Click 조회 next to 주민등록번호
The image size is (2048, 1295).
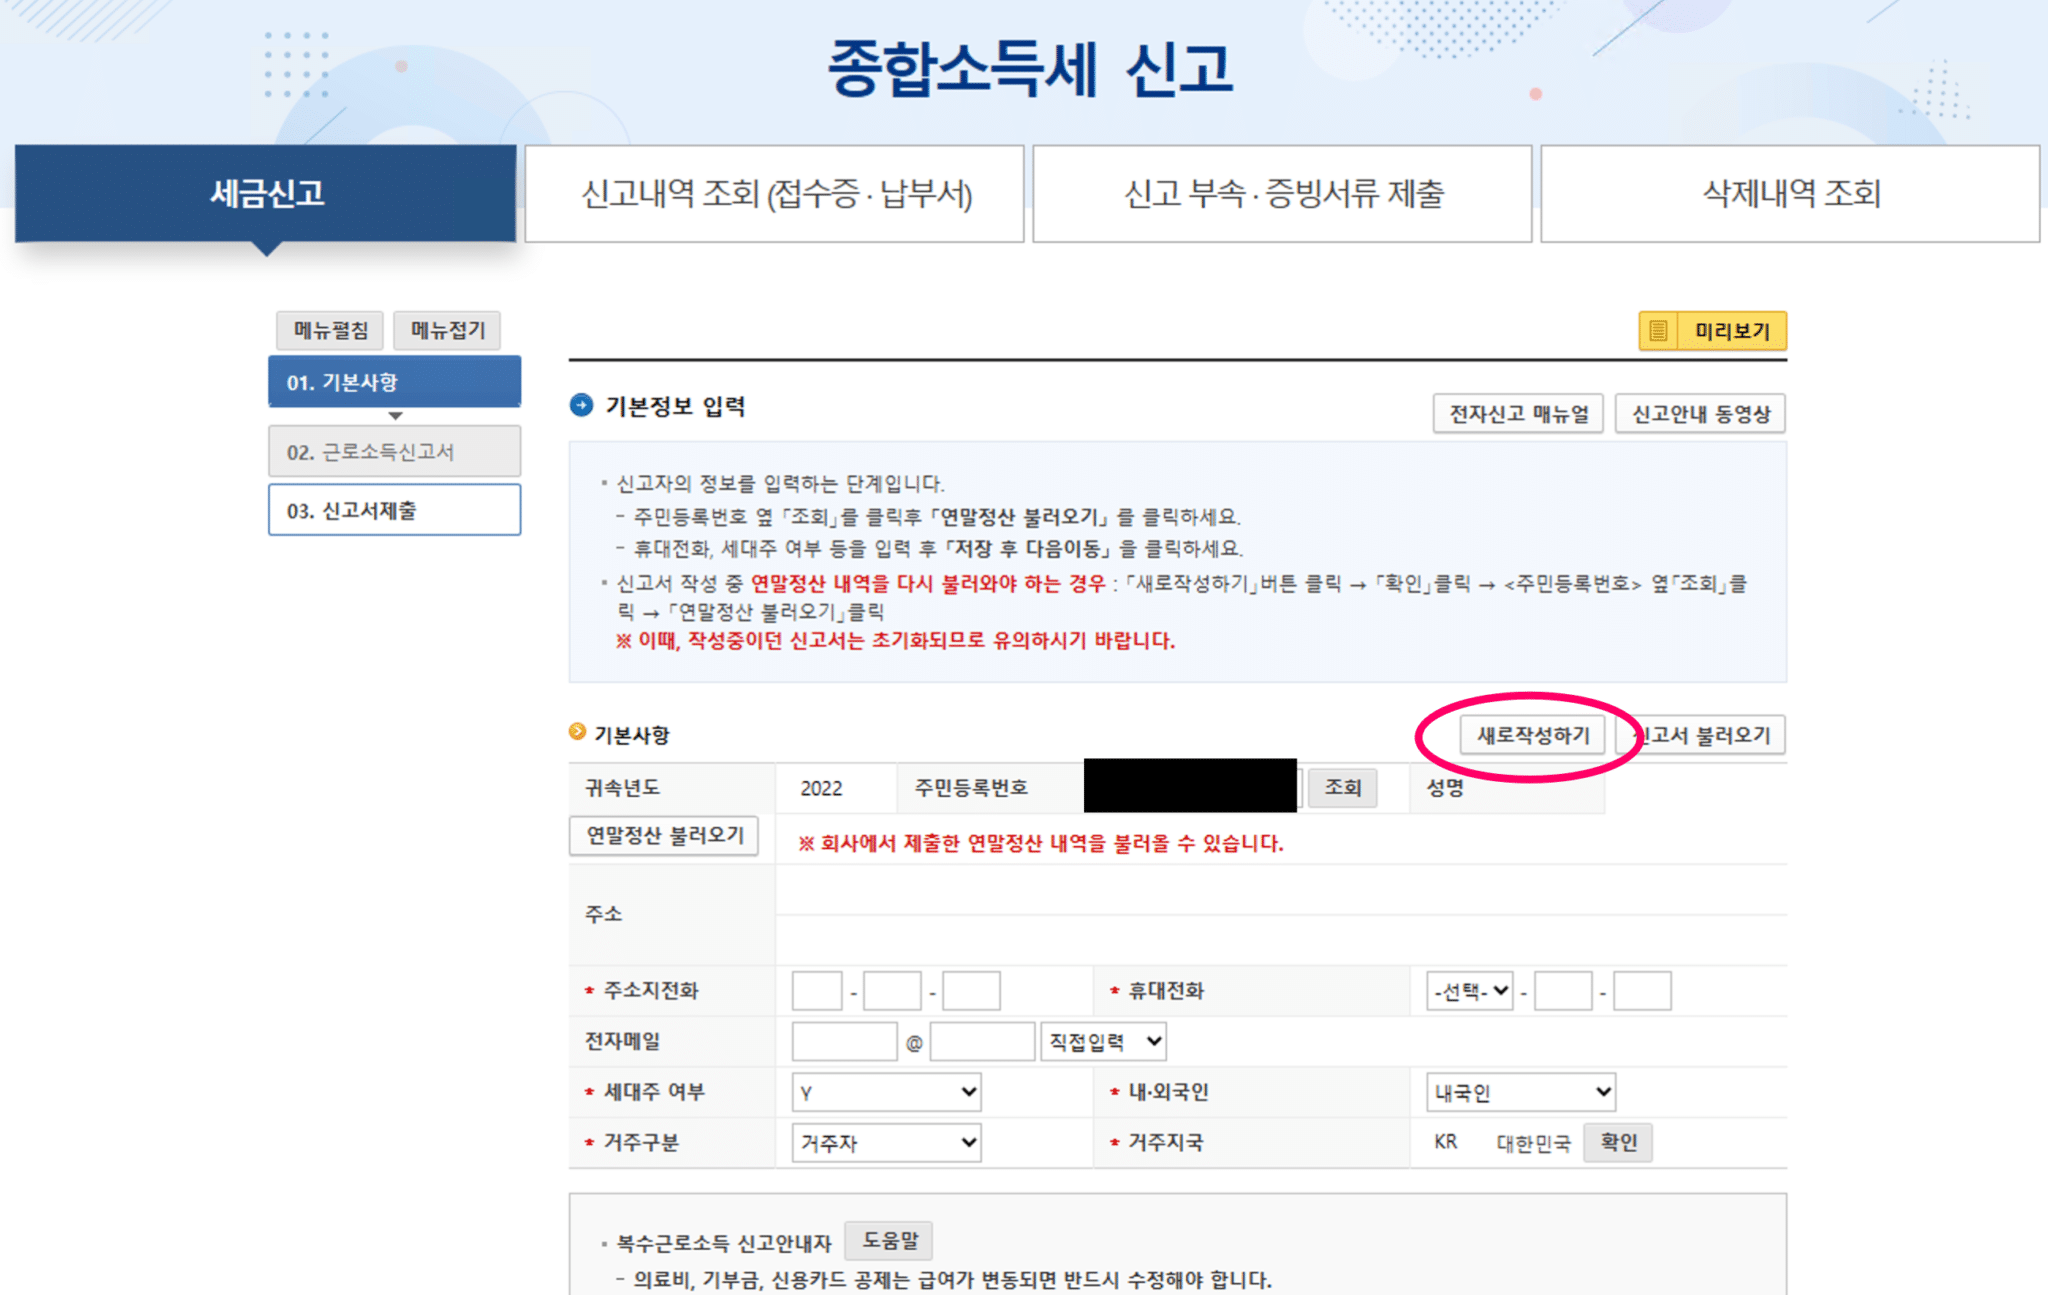pyautogui.click(x=1342, y=788)
